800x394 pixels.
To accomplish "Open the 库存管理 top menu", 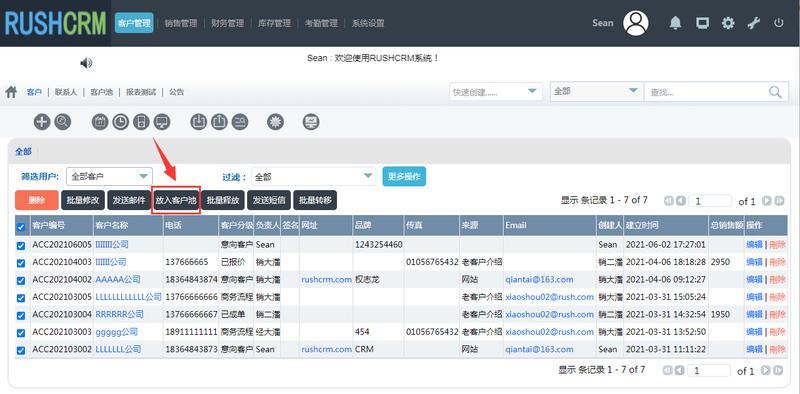I will tap(274, 23).
